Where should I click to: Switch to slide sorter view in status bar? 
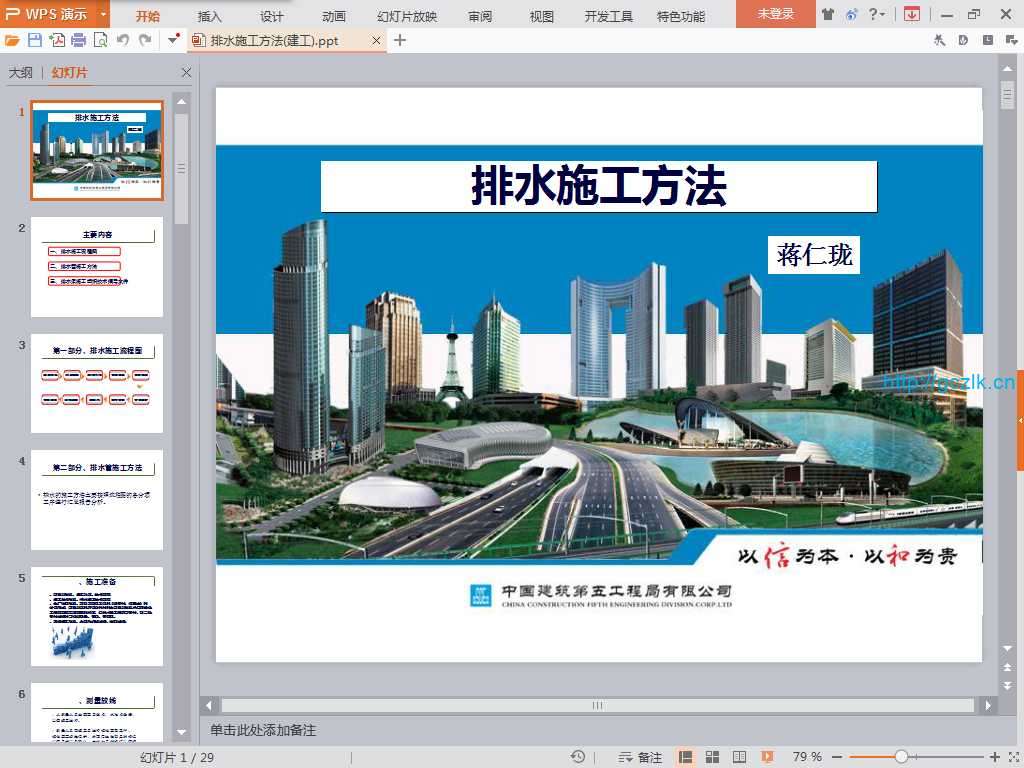(713, 757)
